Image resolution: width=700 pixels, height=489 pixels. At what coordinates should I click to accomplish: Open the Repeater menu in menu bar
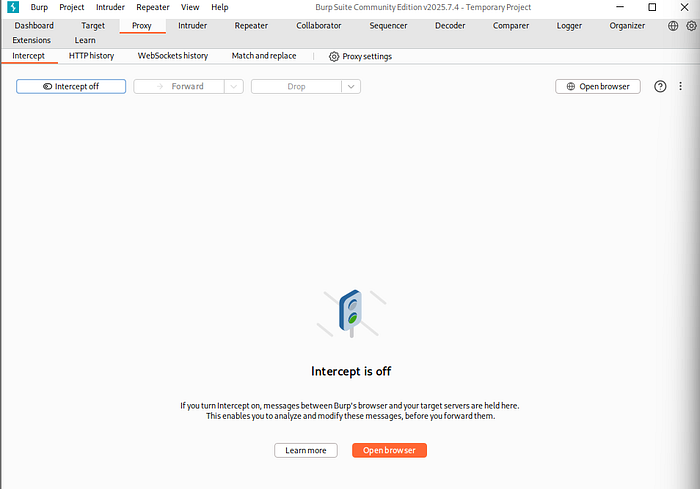coord(153,7)
